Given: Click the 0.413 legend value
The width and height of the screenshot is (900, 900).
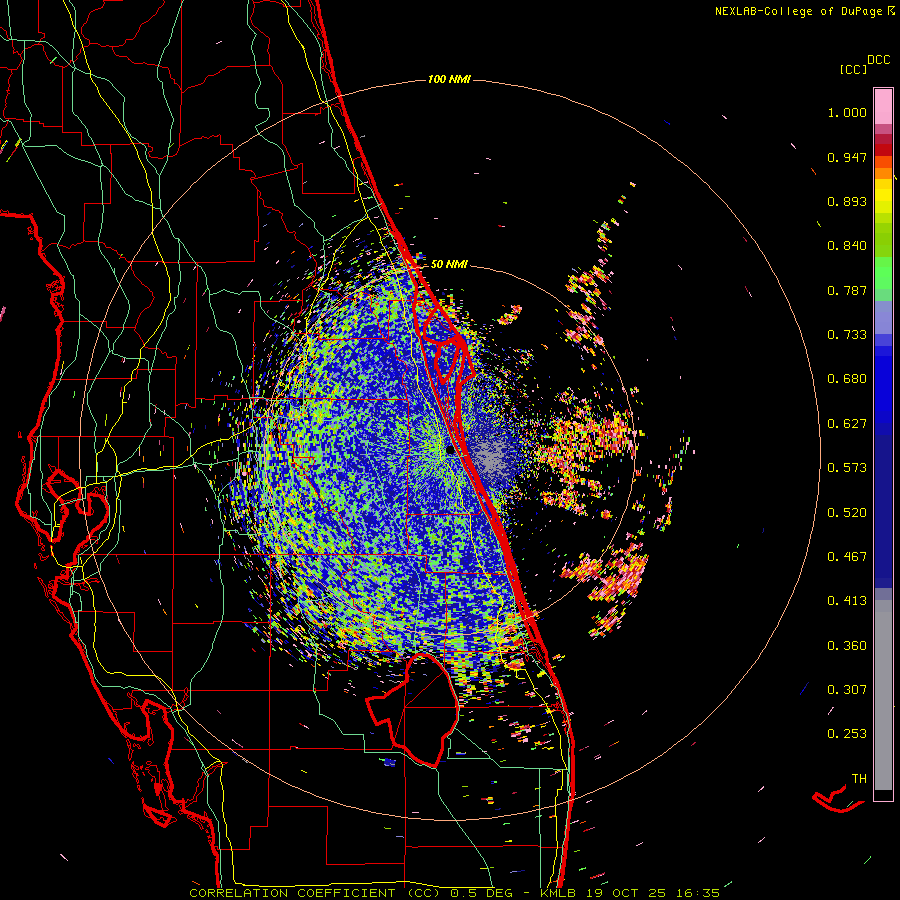Looking at the screenshot, I should tap(847, 601).
